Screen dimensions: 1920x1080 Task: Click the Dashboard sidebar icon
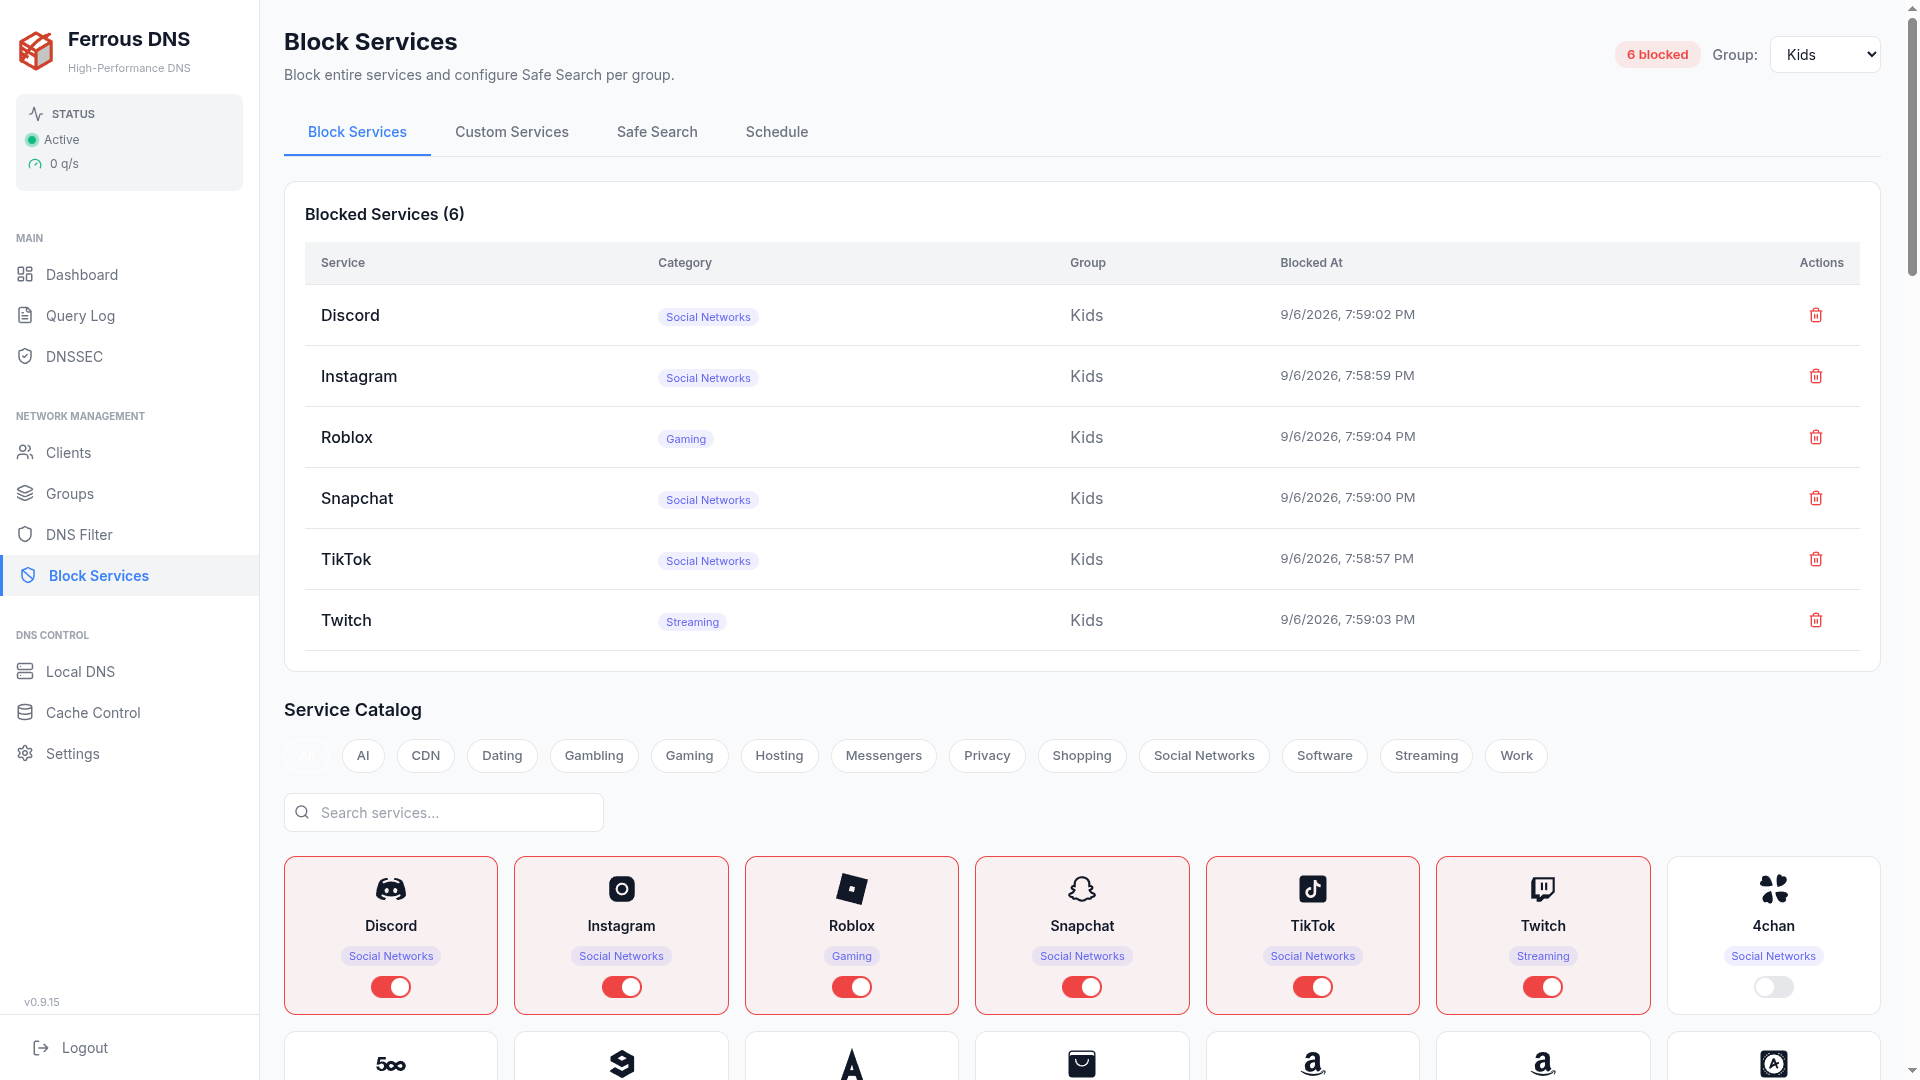25,274
